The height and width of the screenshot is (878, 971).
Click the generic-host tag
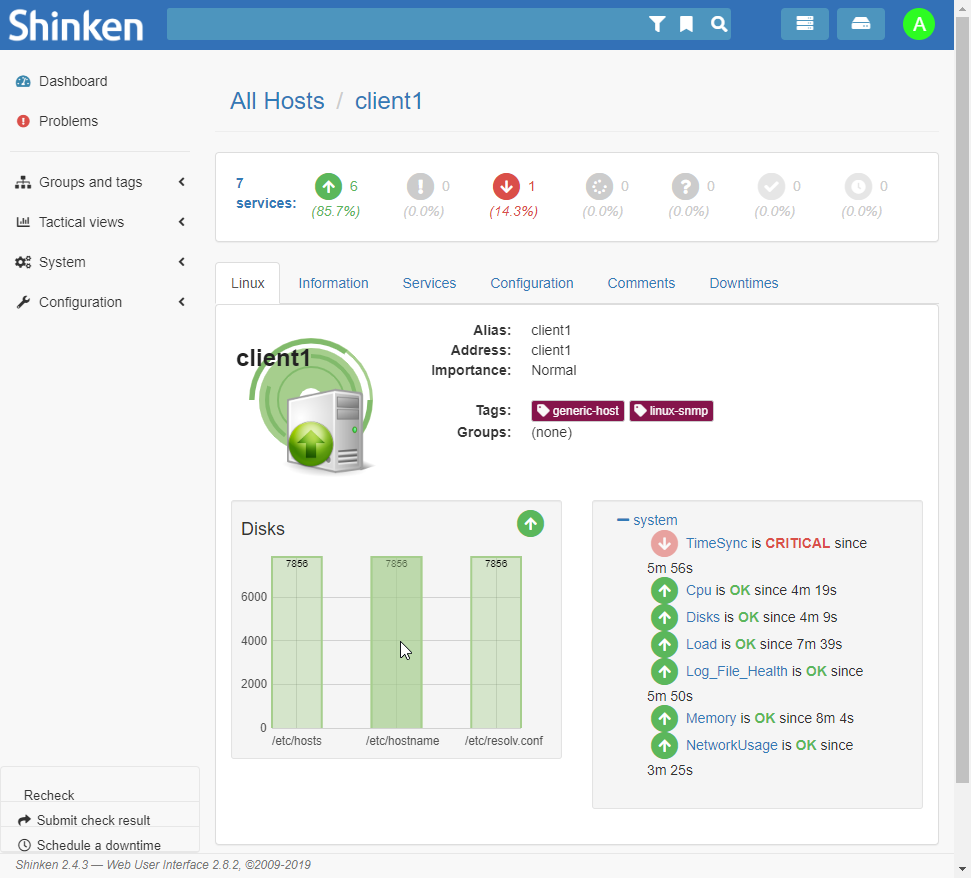click(x=578, y=411)
